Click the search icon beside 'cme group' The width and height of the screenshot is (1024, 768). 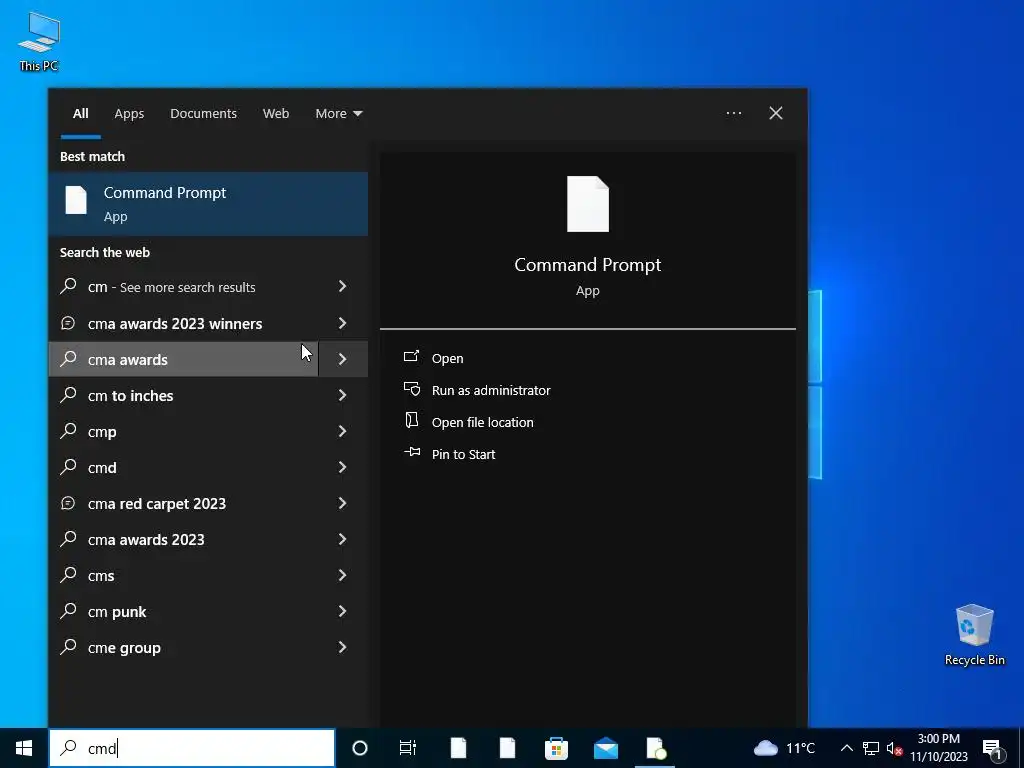click(68, 647)
